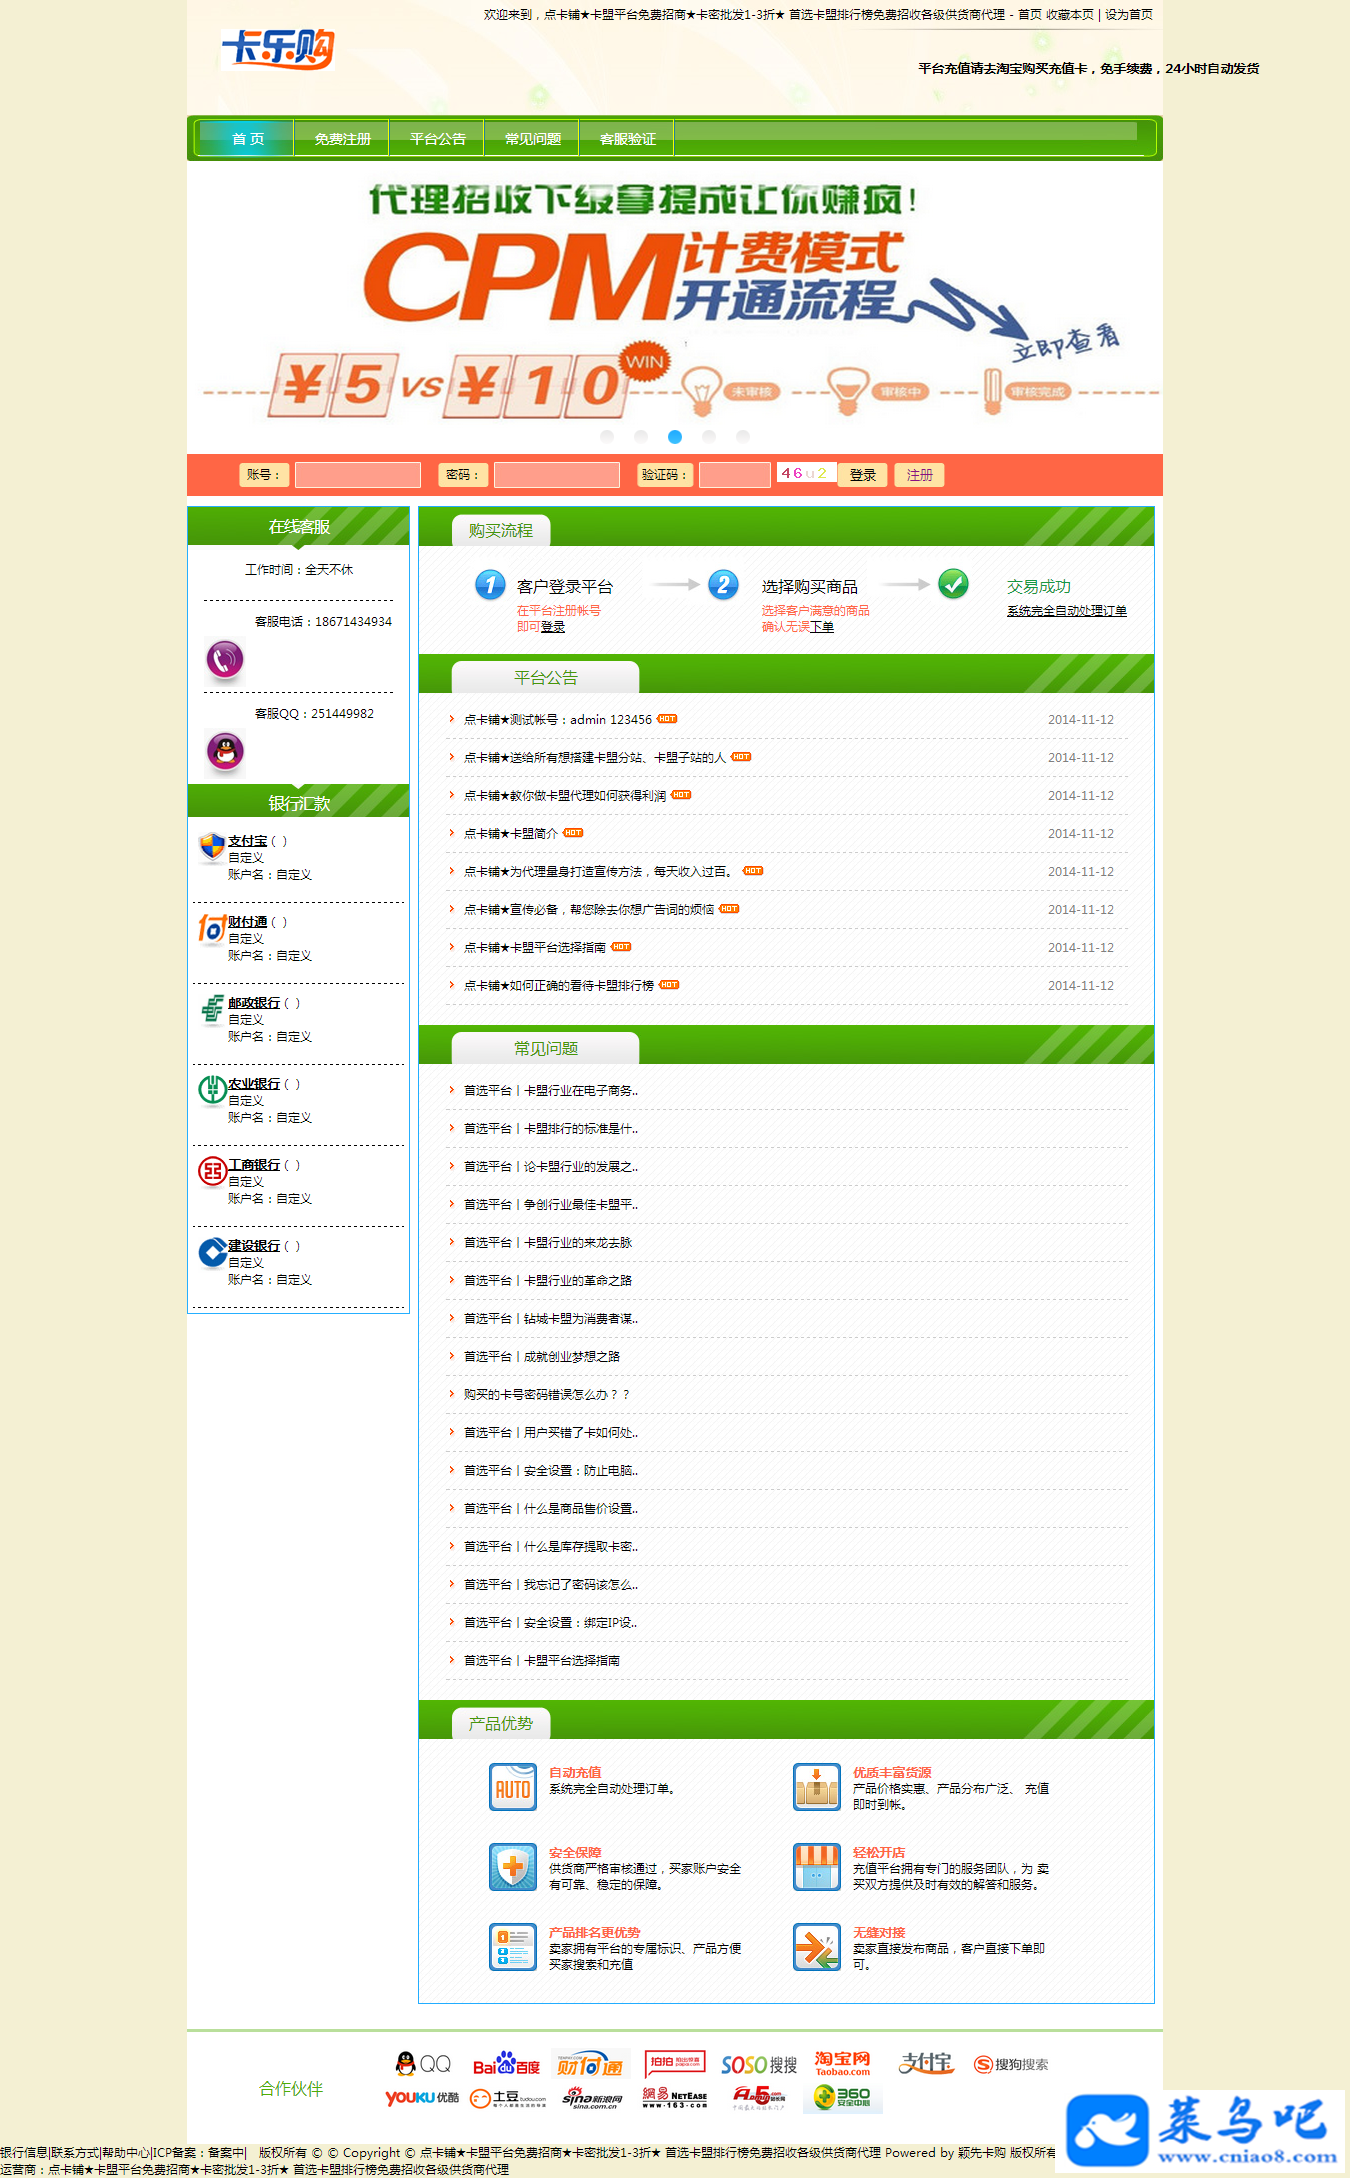Click the 邮政银行 green logo icon

212,1009
